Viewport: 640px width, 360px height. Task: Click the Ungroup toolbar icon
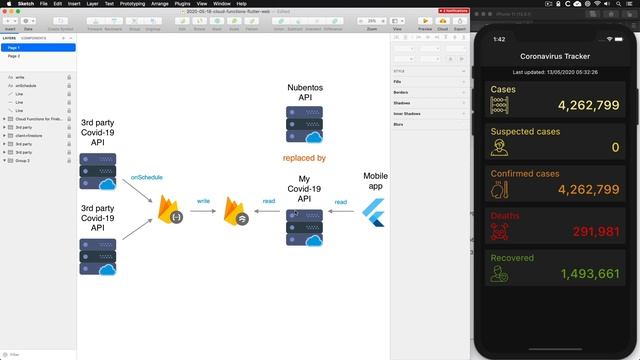click(153, 21)
